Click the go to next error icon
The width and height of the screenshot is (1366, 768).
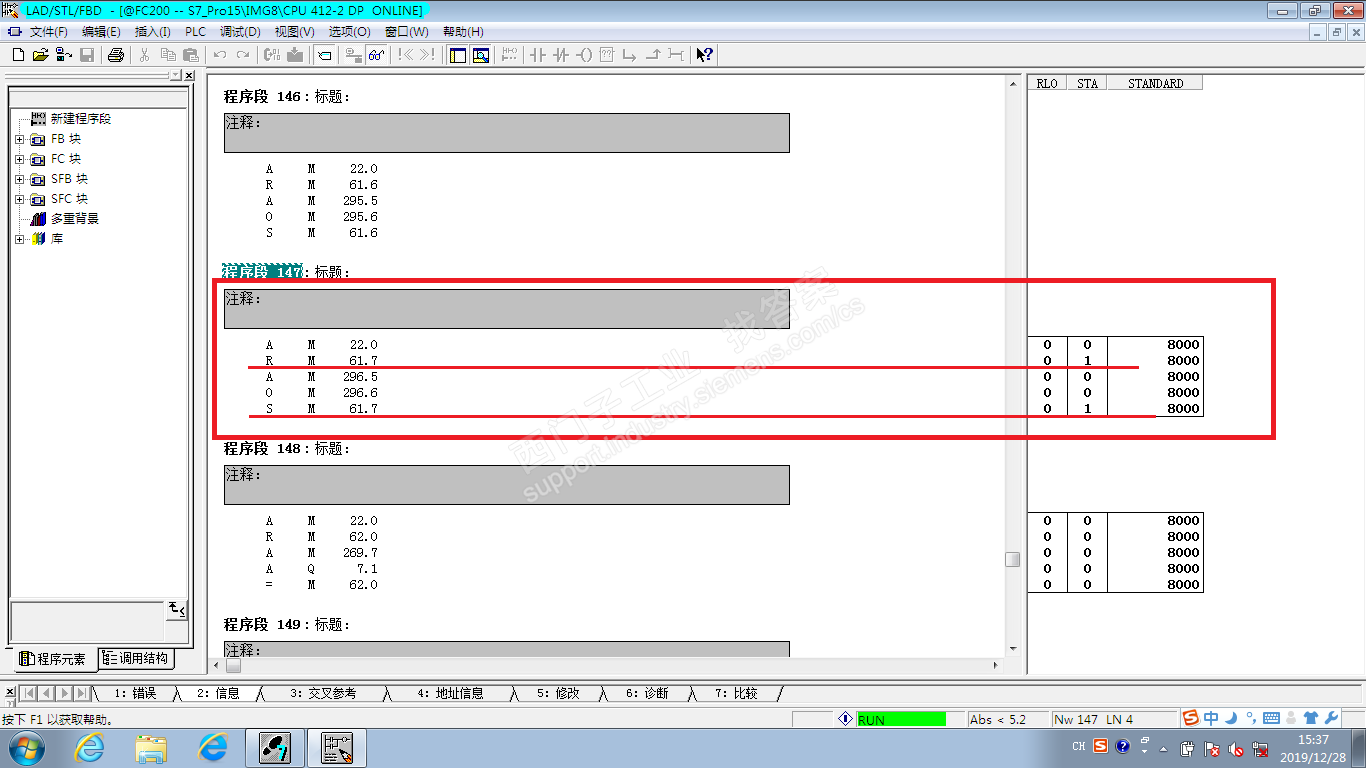(x=428, y=55)
